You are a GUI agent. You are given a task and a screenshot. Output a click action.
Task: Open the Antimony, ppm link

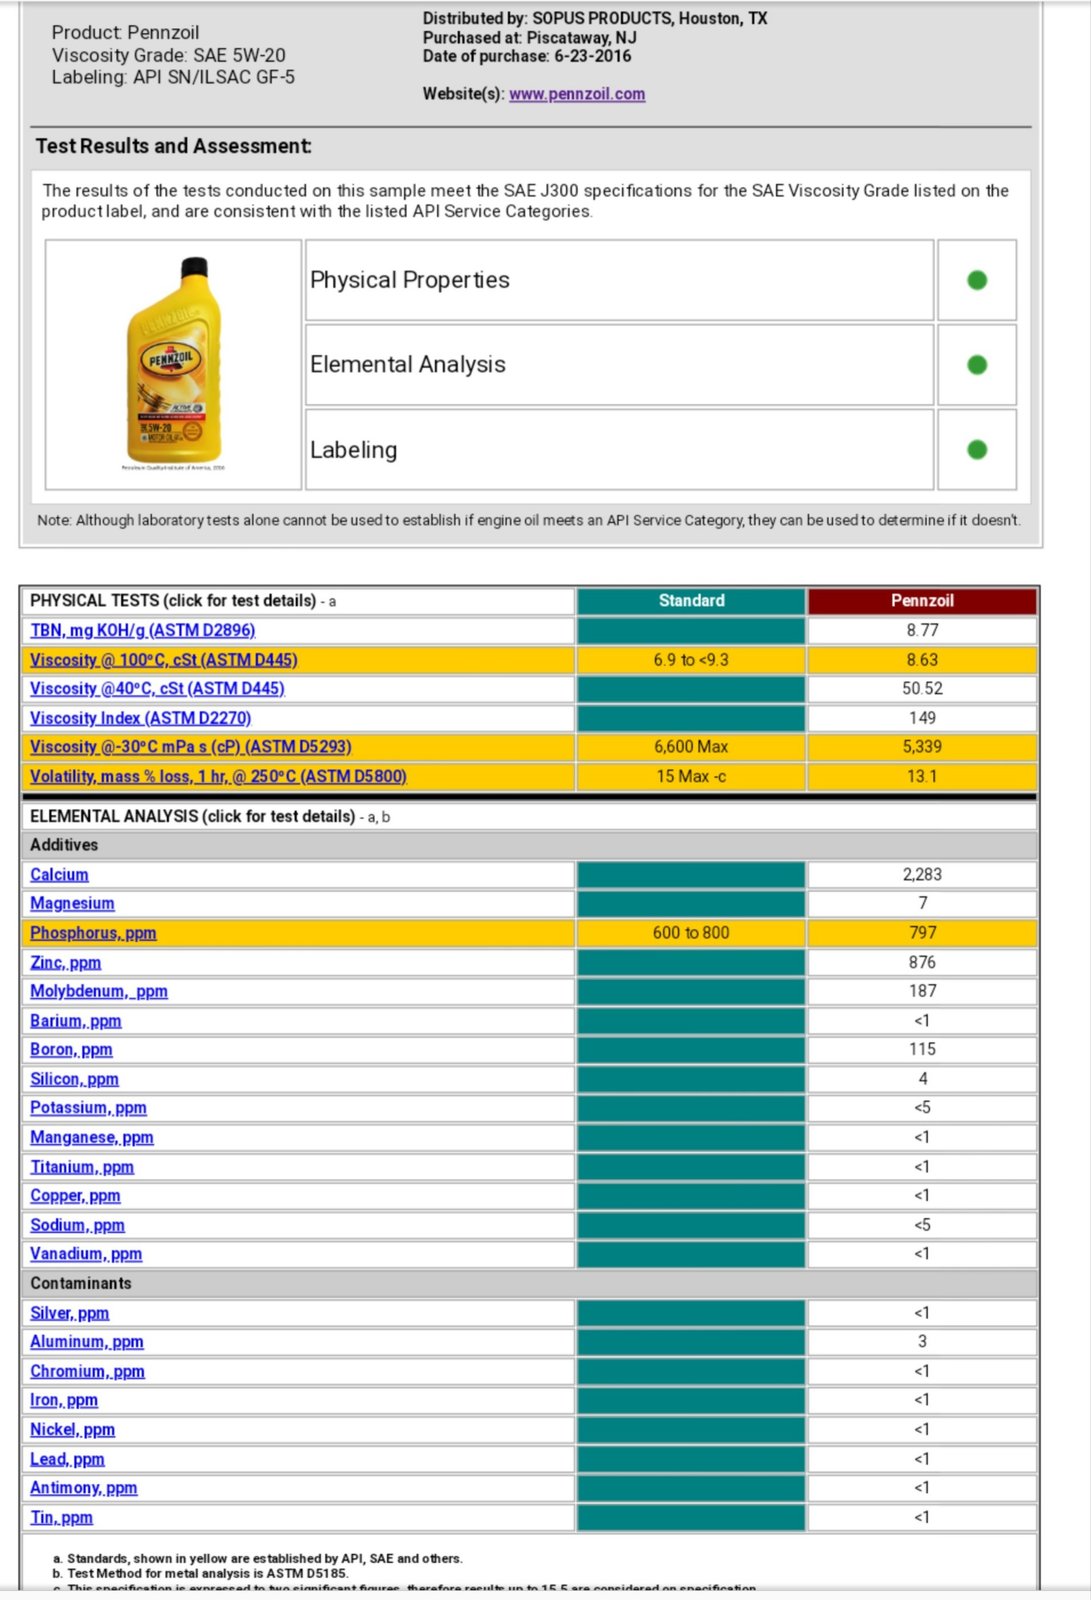point(83,1489)
